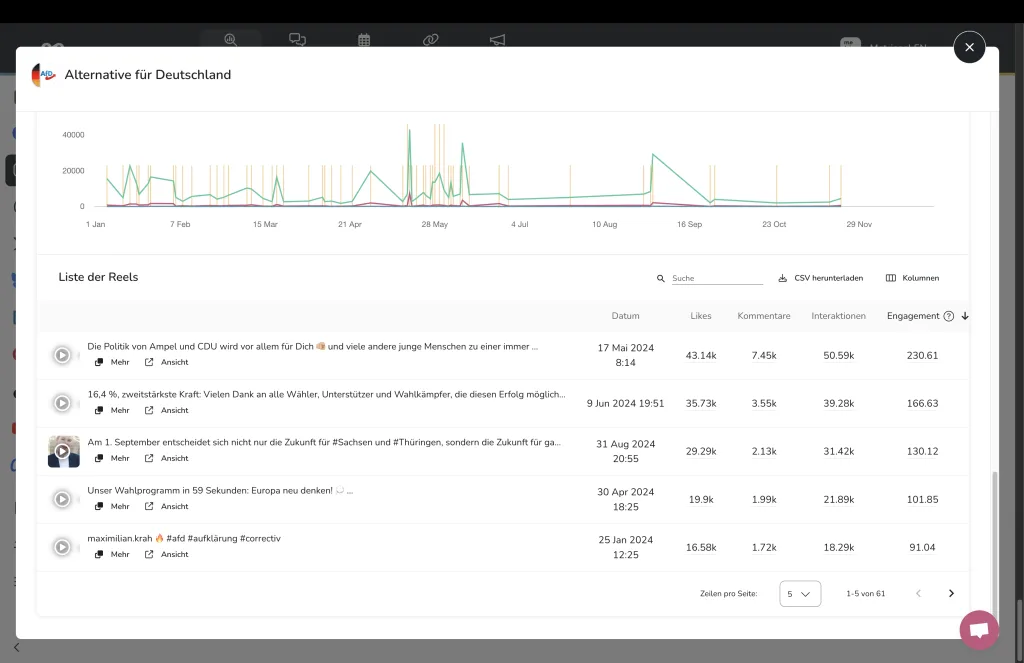
Task: Click Mehr under the maximilian.krah reel
Action: pyautogui.click(x=112, y=554)
